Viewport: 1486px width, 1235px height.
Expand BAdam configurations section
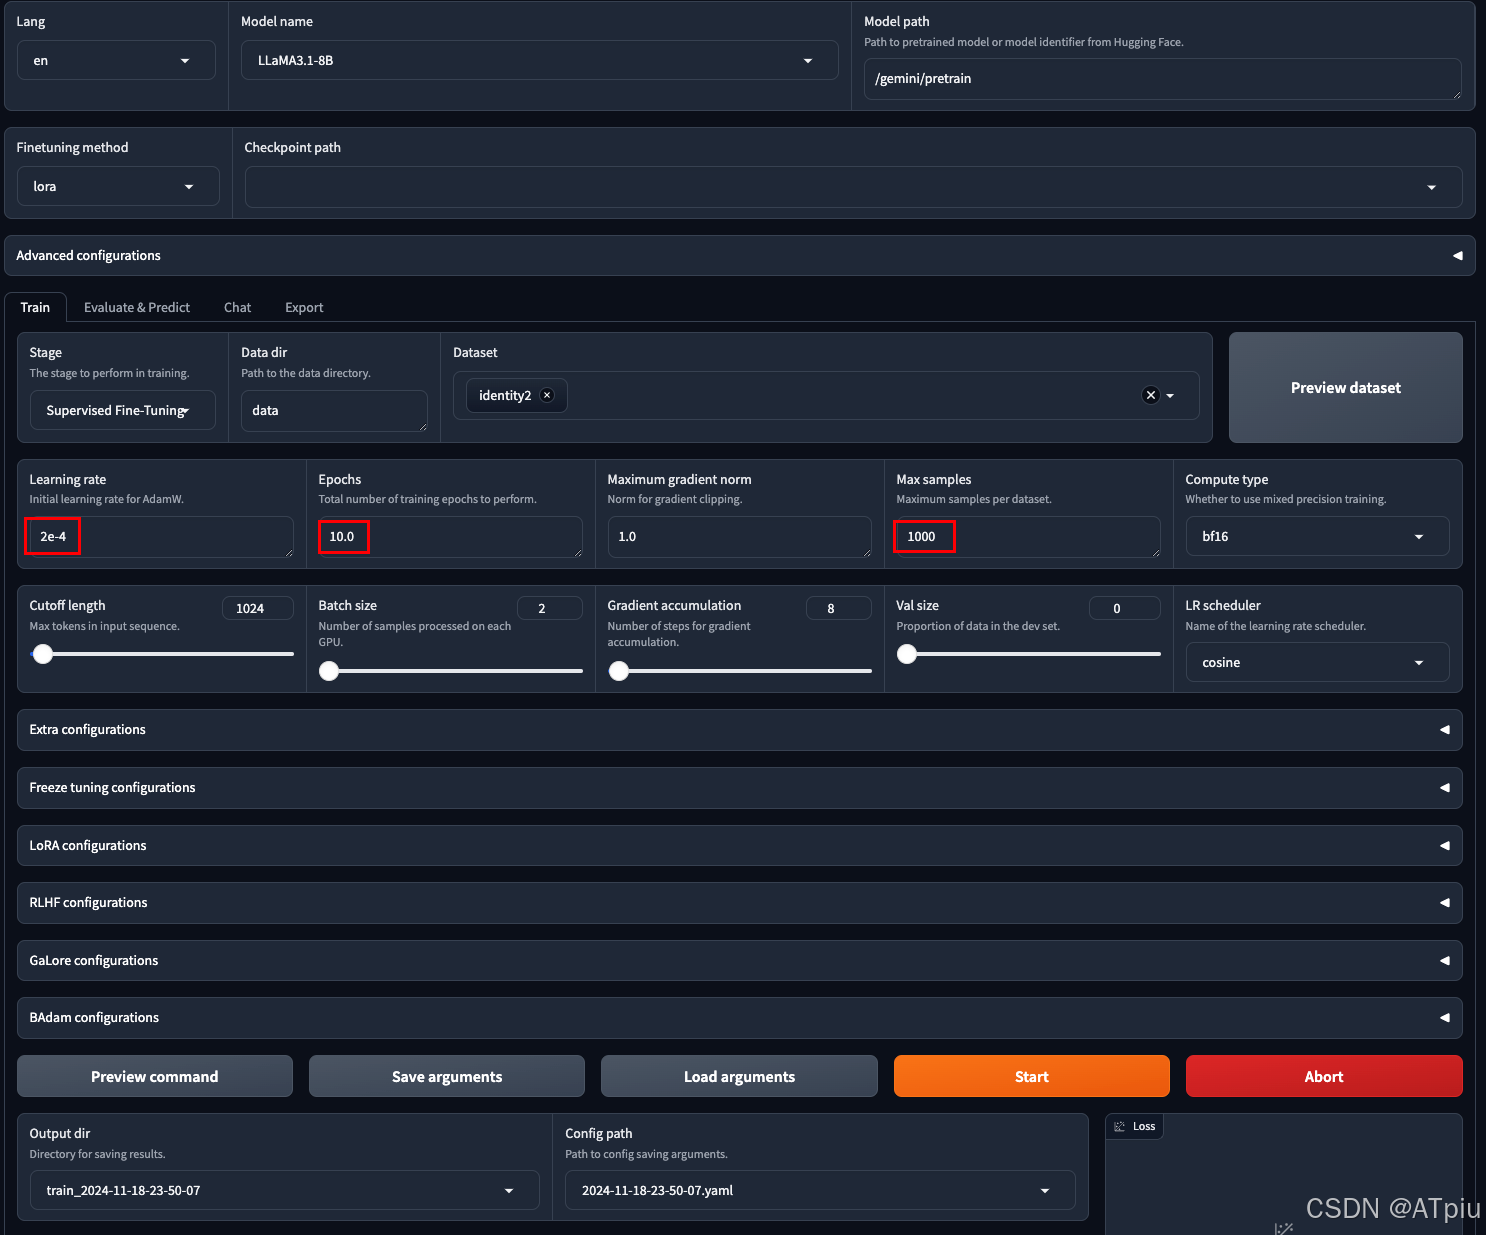740,1018
